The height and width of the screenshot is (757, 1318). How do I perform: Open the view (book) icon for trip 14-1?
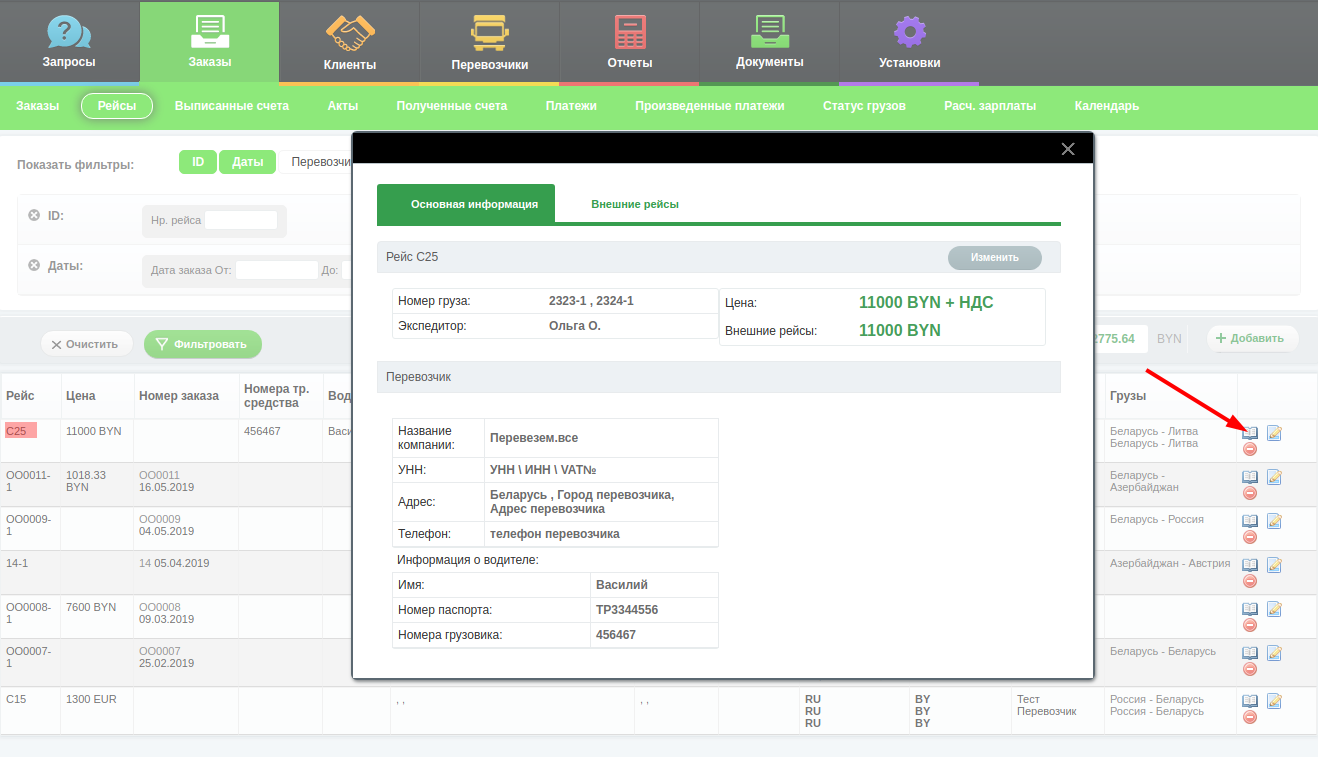pyautogui.click(x=1250, y=565)
